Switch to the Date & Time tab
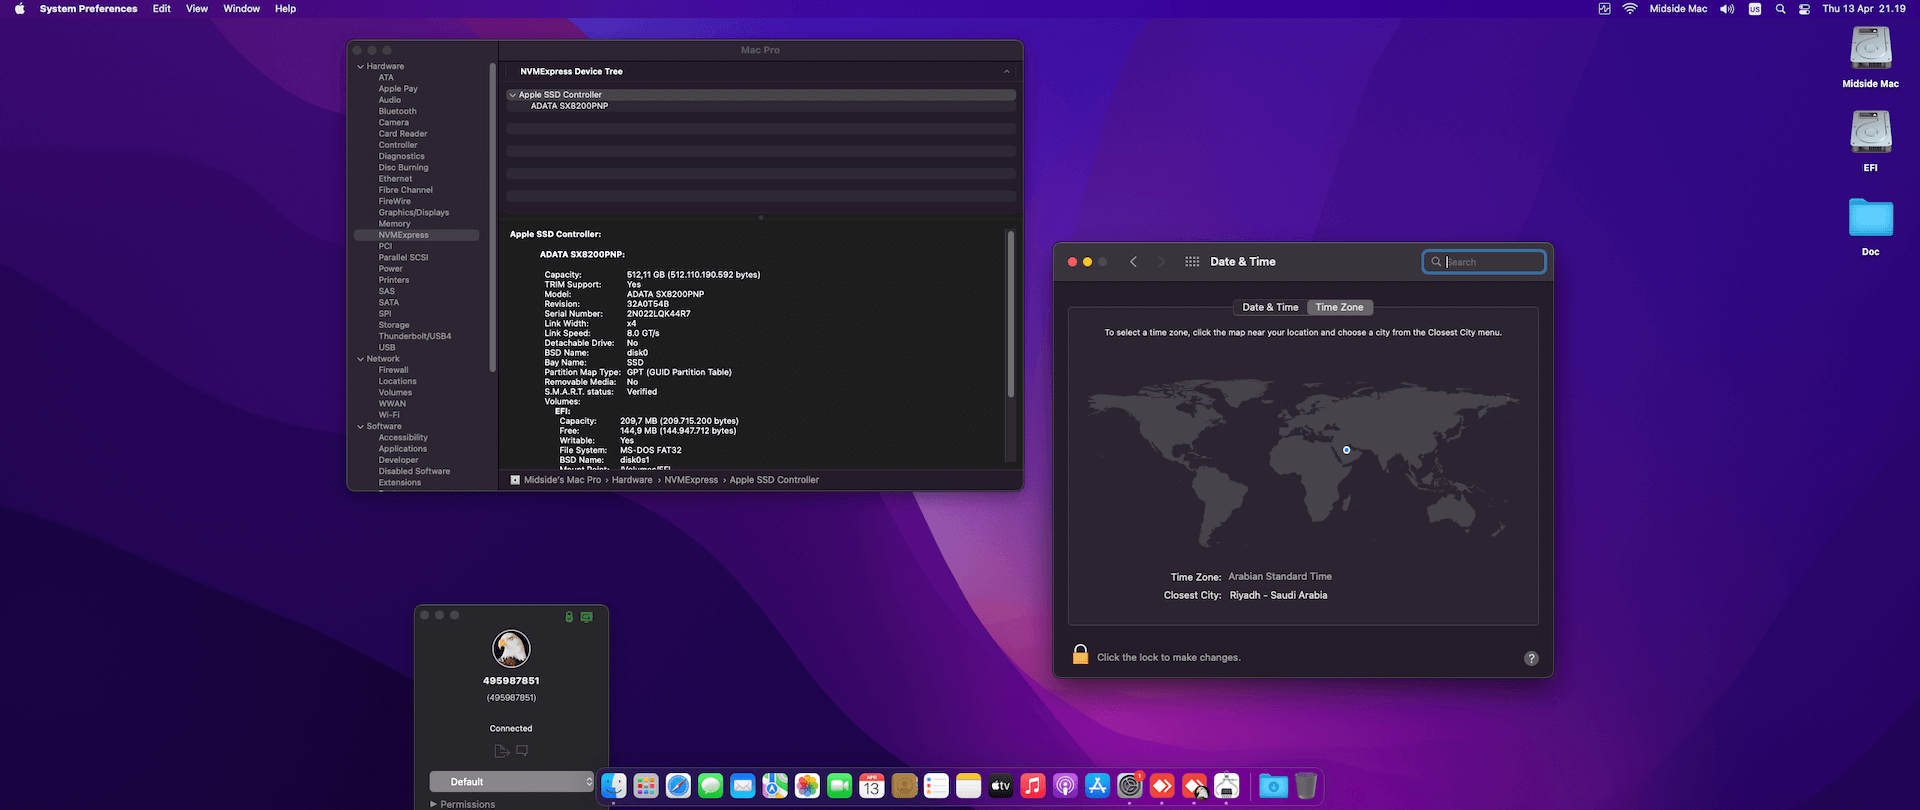This screenshot has width=1920, height=810. click(1270, 308)
